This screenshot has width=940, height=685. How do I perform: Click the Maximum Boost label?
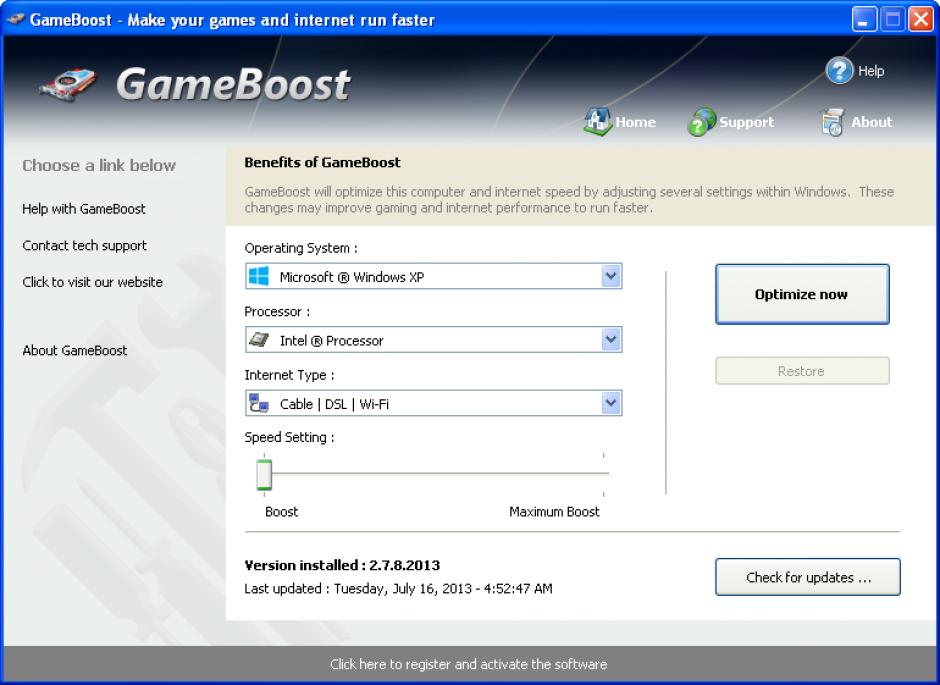[x=554, y=512]
